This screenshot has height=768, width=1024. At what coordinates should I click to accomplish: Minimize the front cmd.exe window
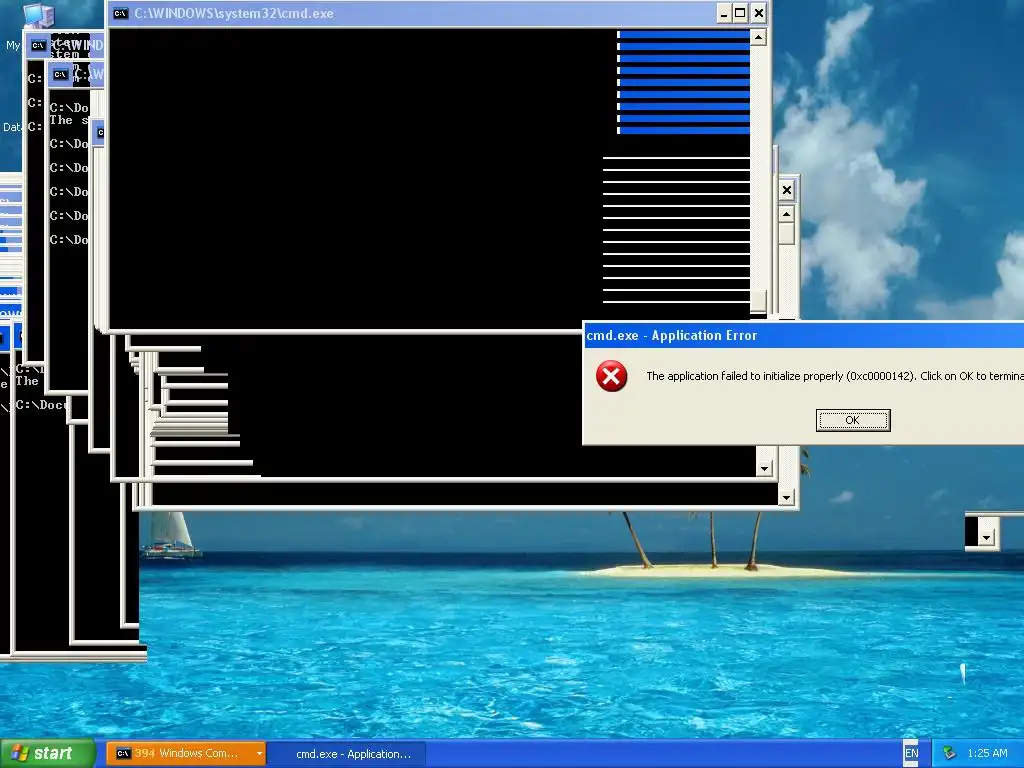pos(723,13)
